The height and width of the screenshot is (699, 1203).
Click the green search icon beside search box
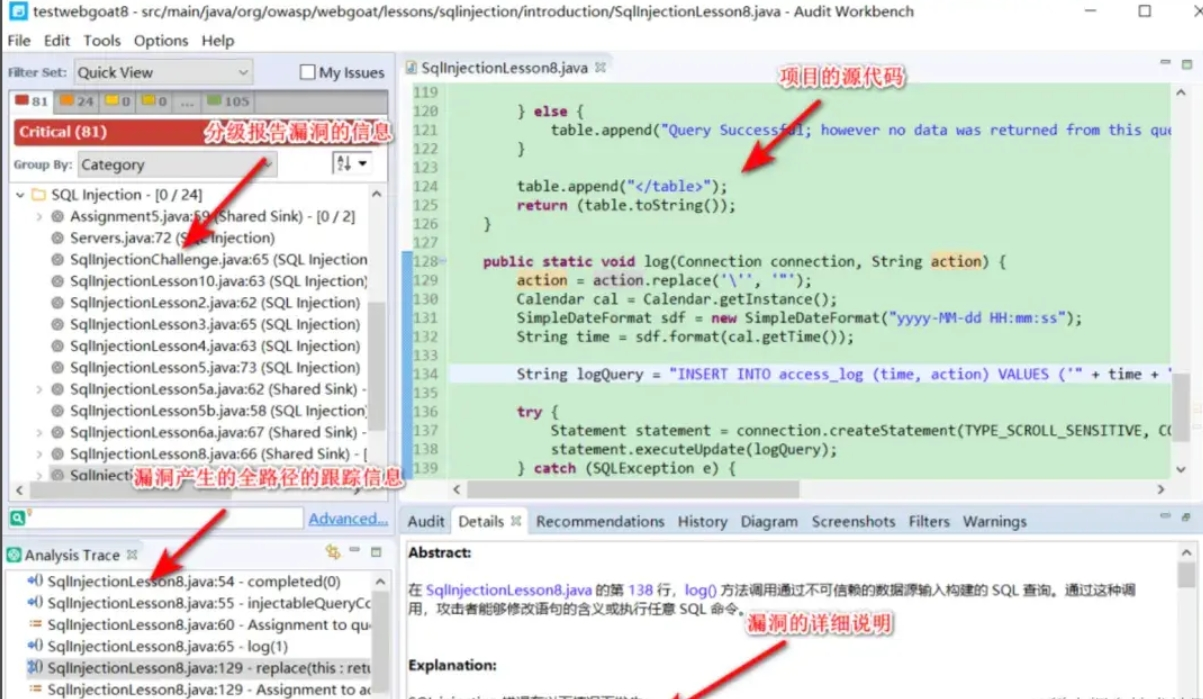(18, 518)
